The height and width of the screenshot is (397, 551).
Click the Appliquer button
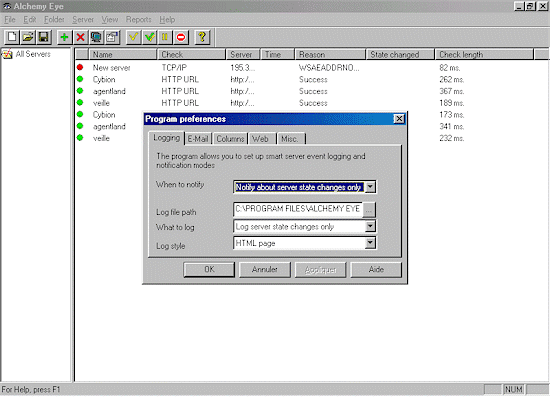320,269
